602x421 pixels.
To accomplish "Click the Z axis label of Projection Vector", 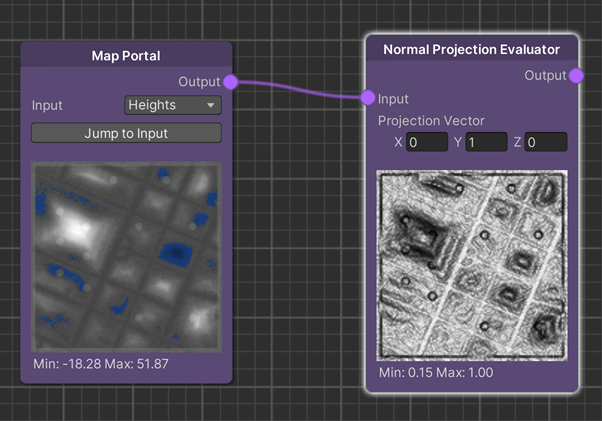I will click(x=517, y=142).
